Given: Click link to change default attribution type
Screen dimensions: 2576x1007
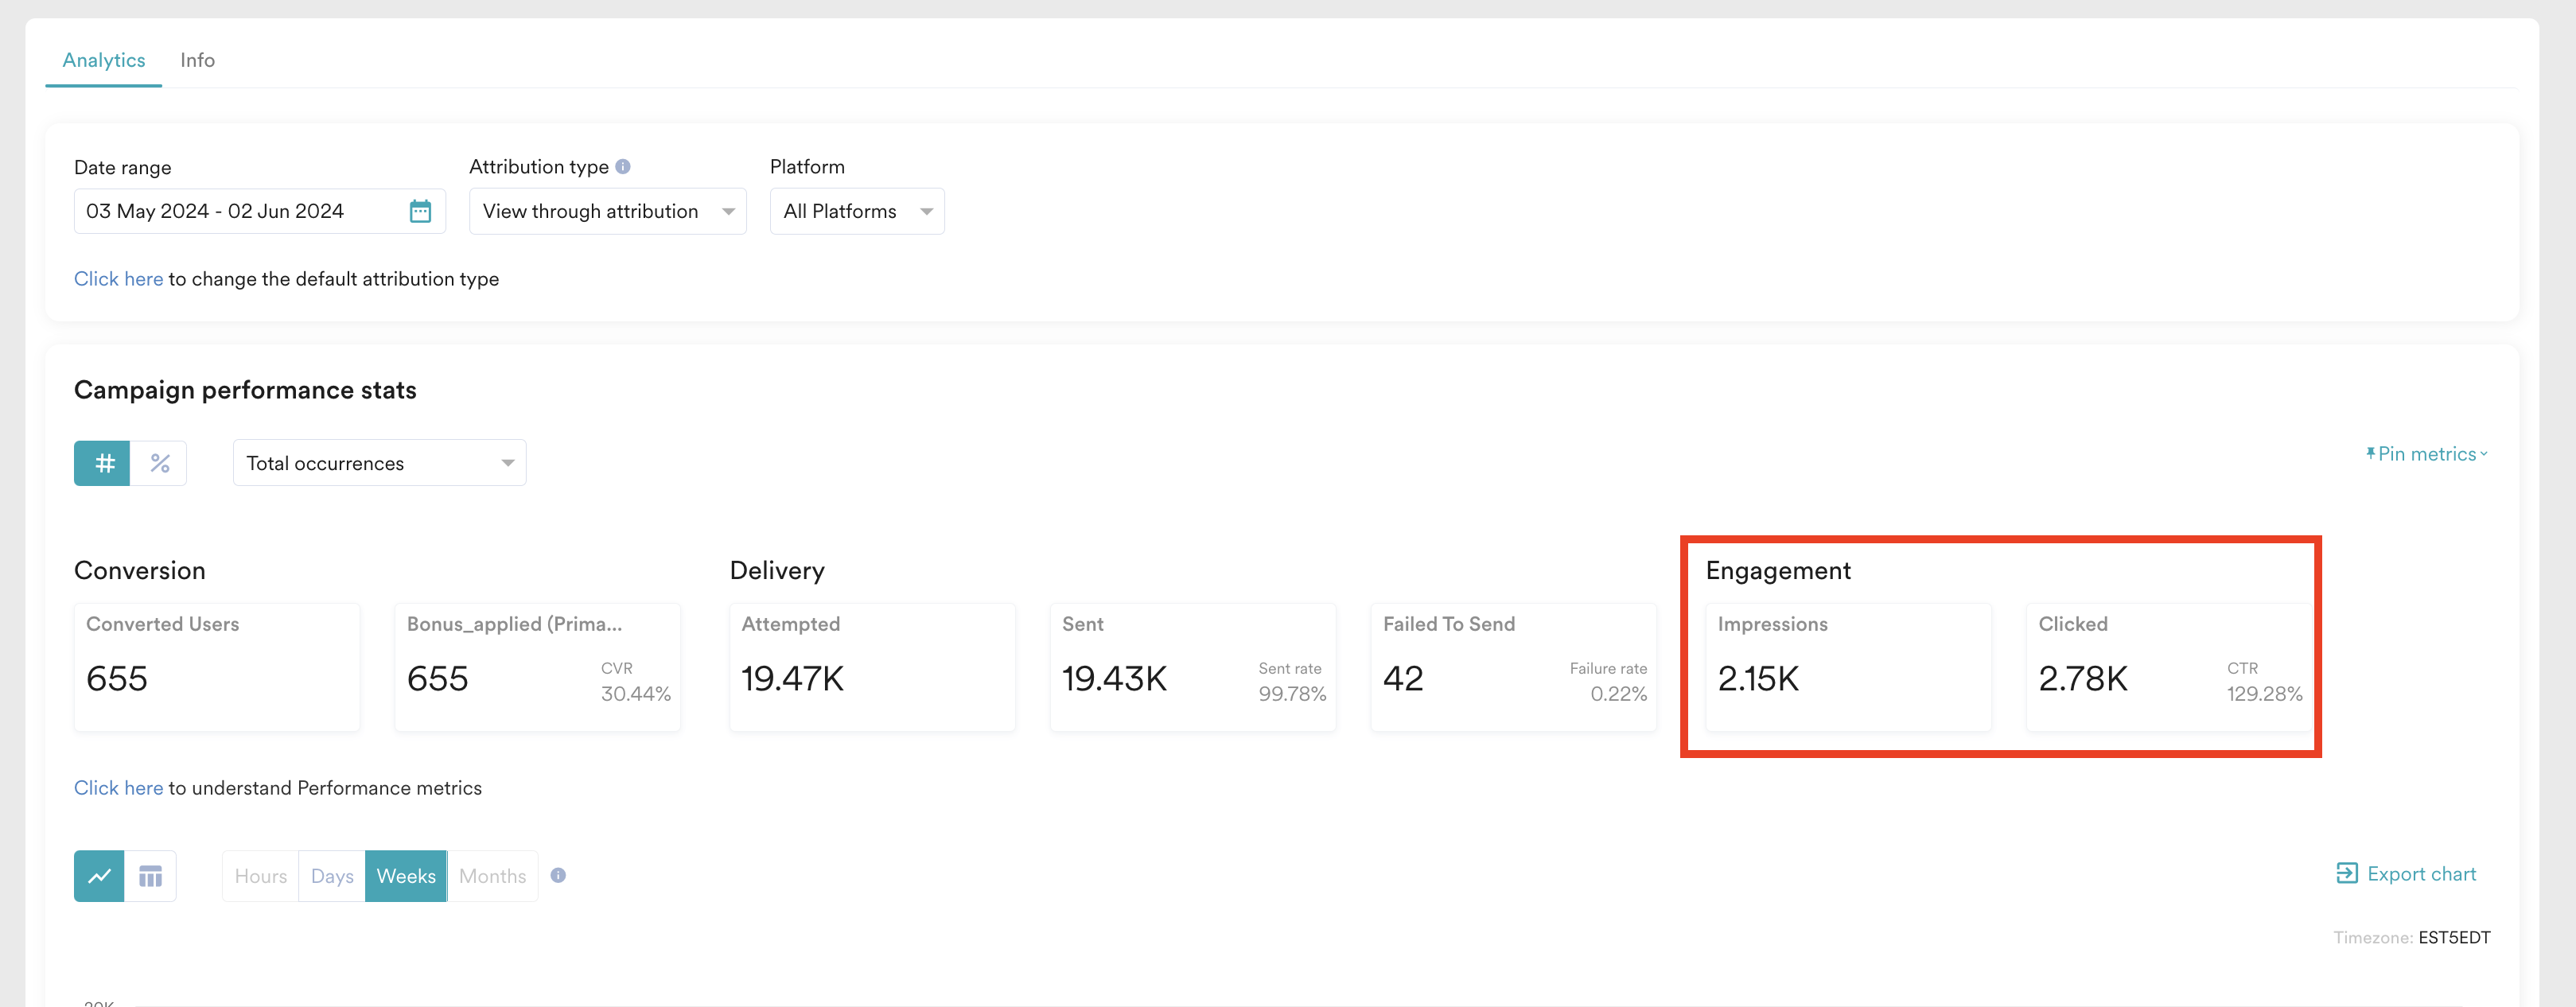Looking at the screenshot, I should [118, 279].
